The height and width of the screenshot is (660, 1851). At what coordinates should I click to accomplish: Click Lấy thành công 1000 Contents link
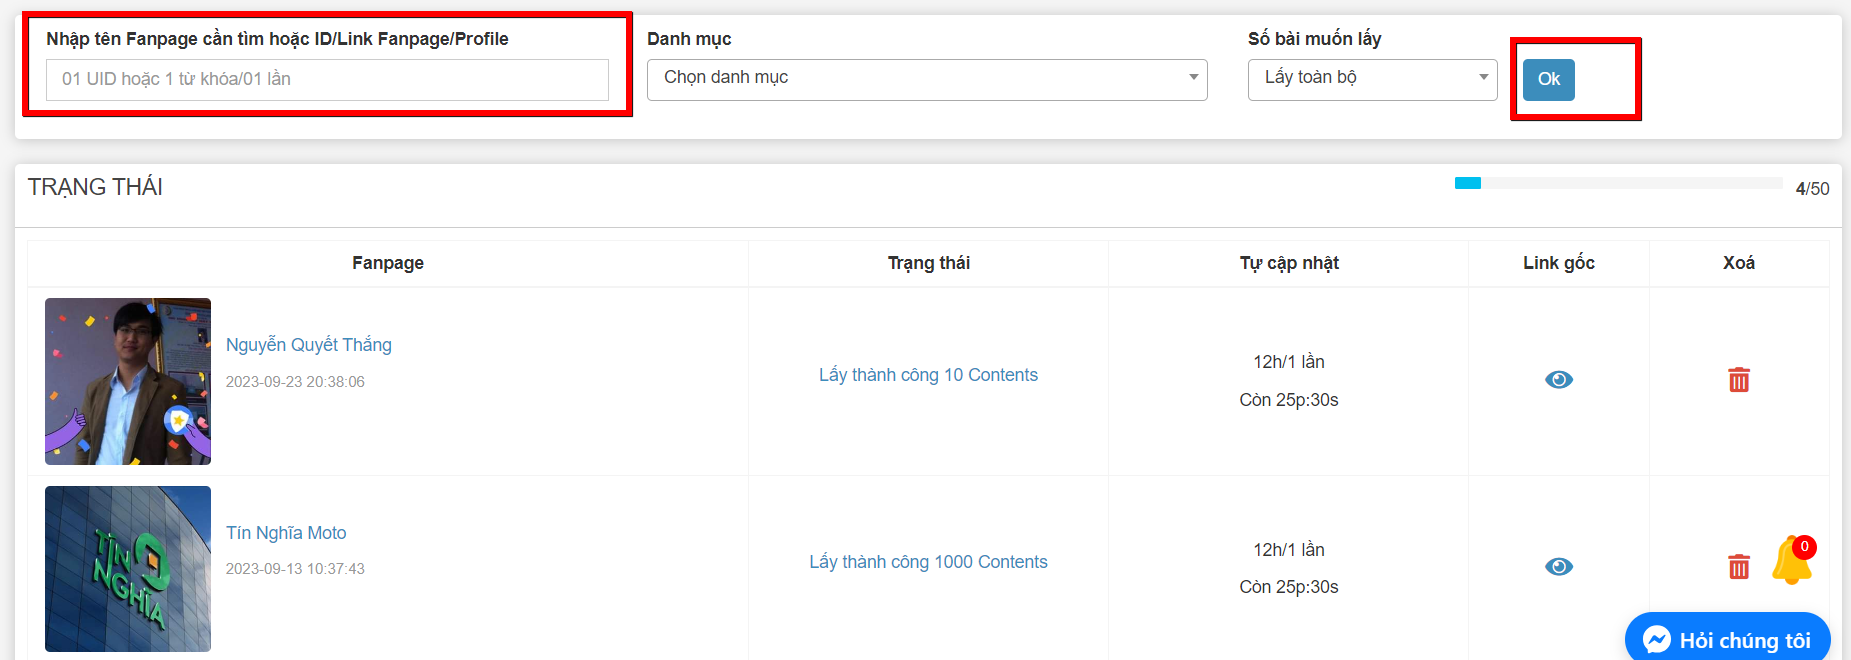pos(928,562)
